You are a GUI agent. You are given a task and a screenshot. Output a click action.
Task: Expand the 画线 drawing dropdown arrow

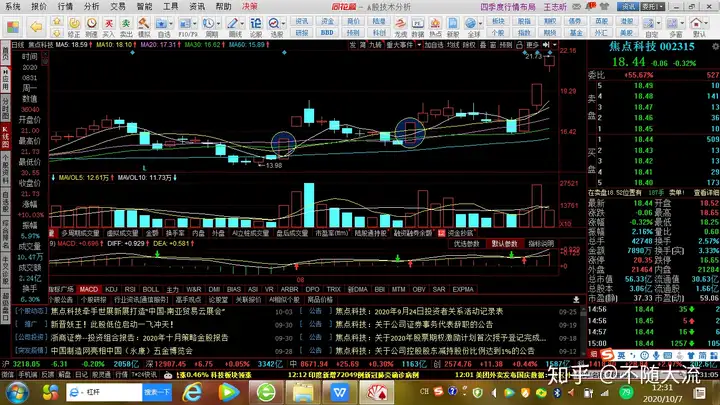tap(242, 23)
